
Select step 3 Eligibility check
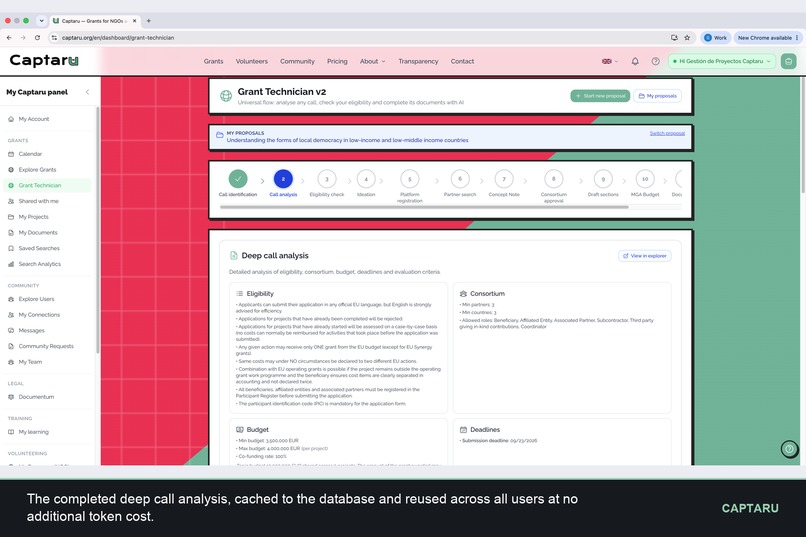tap(327, 179)
